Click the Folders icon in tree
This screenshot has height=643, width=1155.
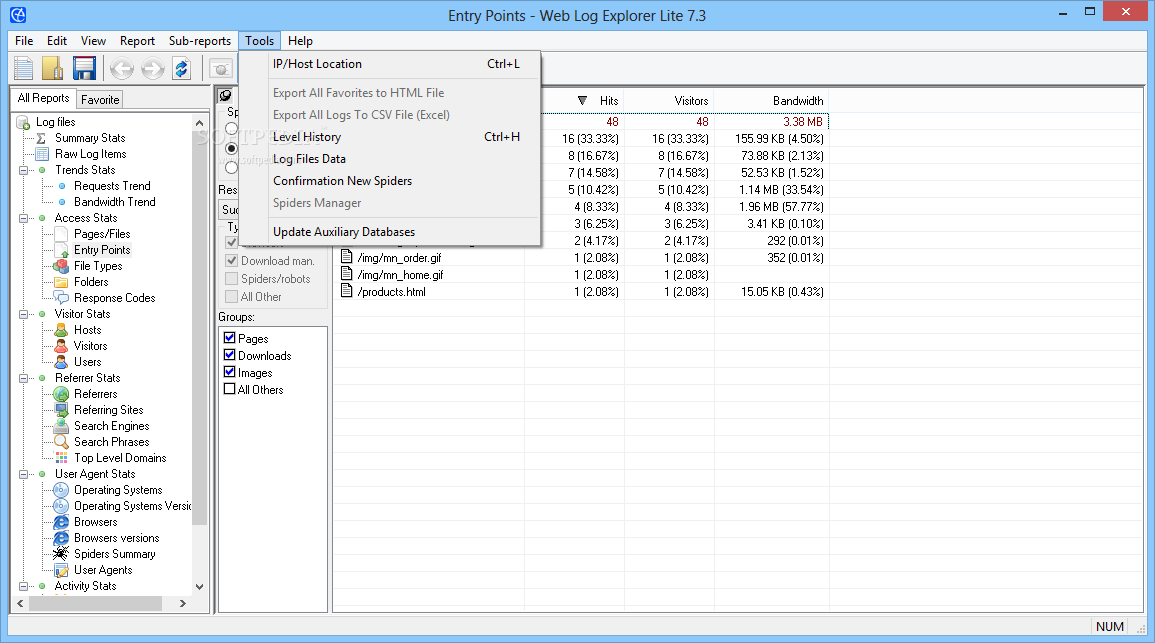point(62,282)
